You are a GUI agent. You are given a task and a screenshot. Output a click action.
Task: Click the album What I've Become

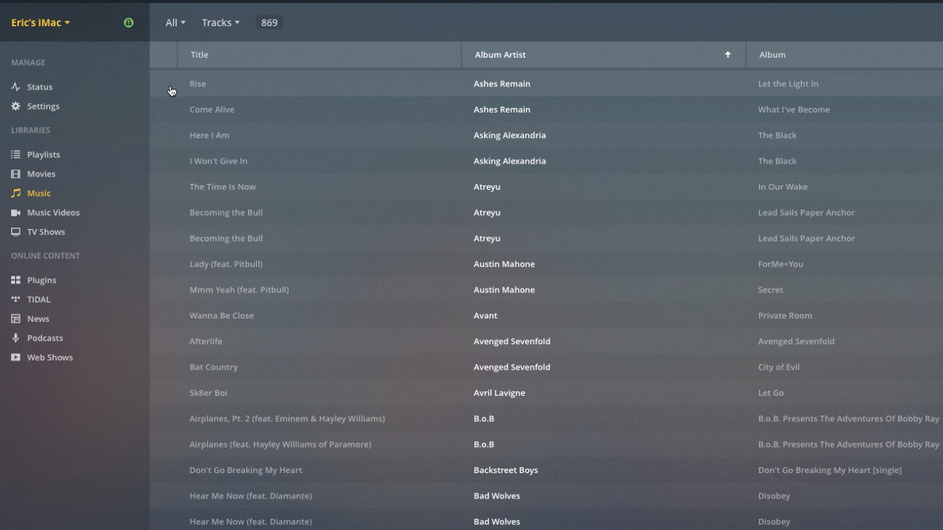(794, 109)
